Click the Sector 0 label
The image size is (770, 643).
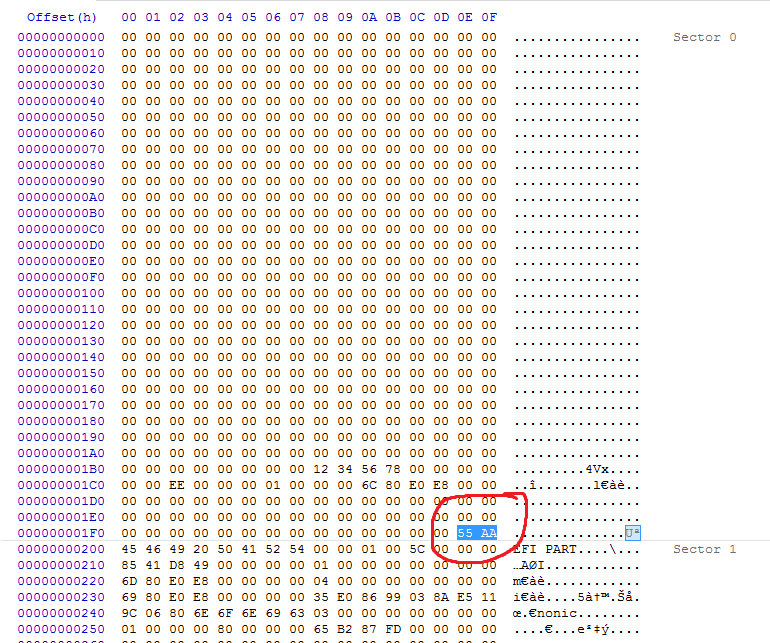point(704,37)
